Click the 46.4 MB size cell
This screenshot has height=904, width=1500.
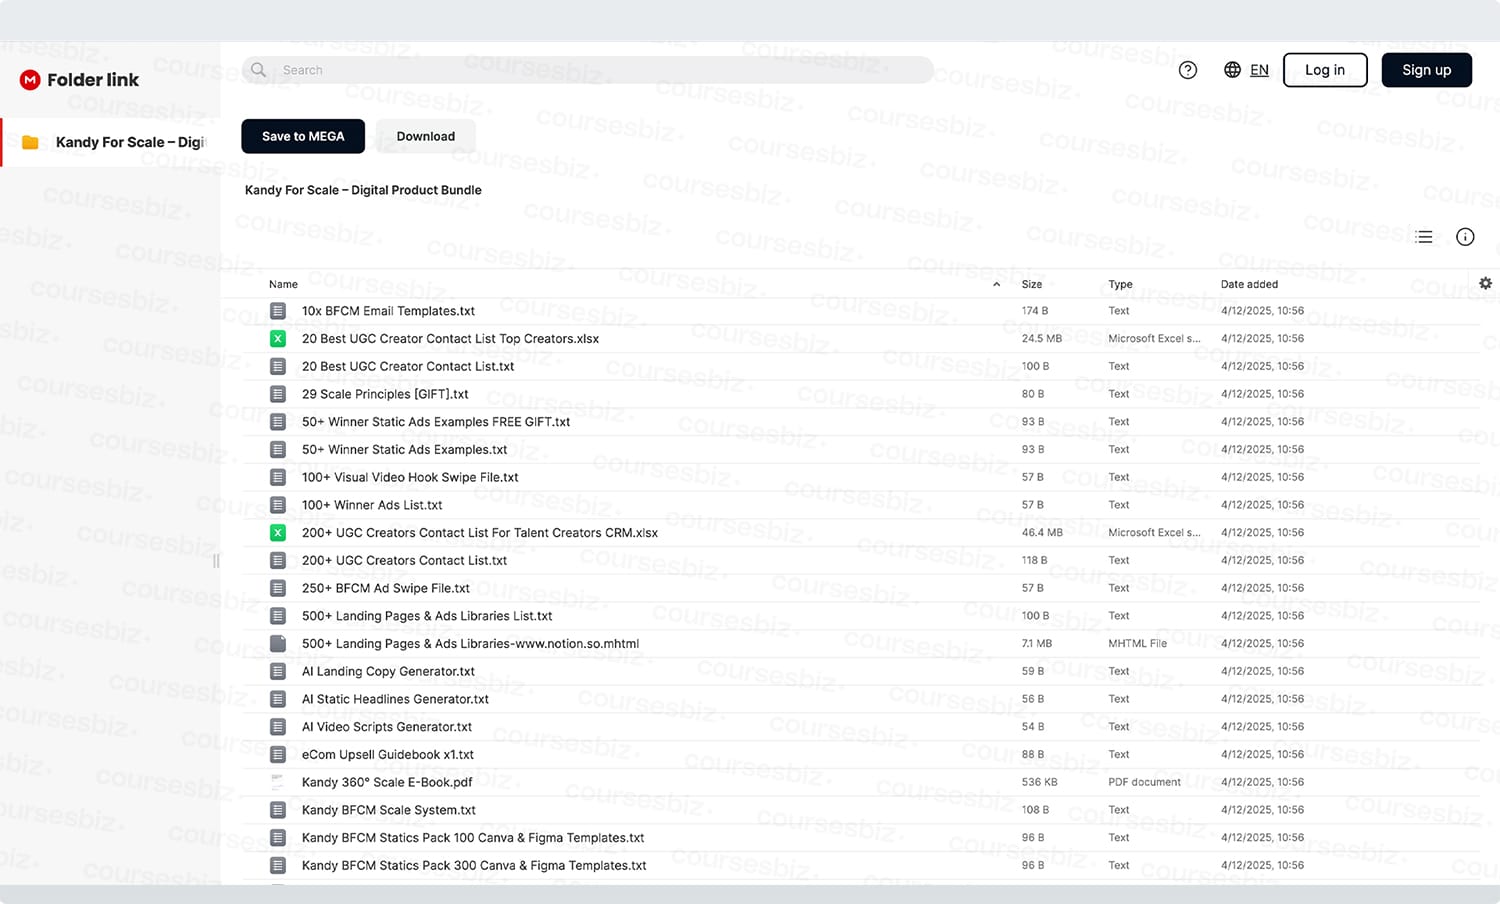point(1042,533)
